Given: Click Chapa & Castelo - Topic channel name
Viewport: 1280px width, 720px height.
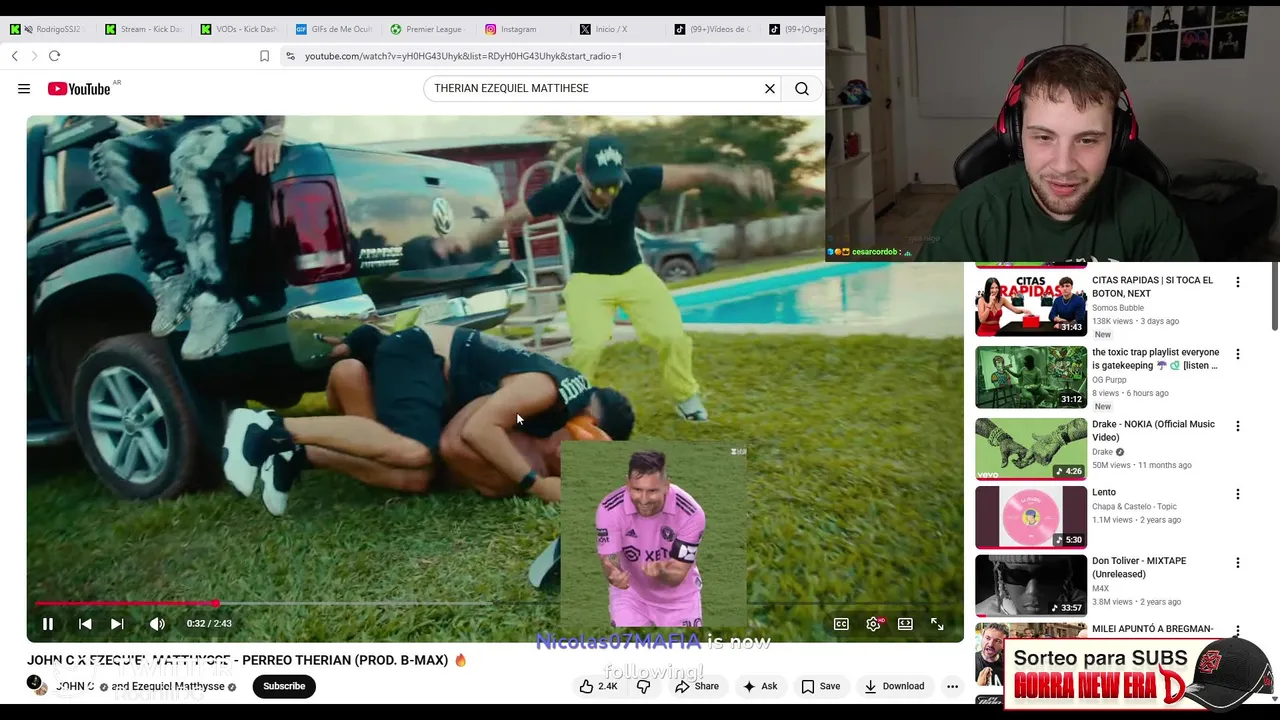Looking at the screenshot, I should [1134, 507].
